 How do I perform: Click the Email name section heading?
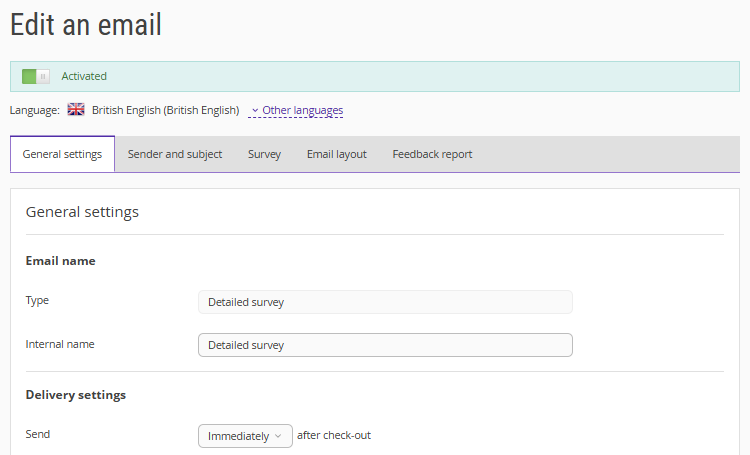click(x=60, y=260)
